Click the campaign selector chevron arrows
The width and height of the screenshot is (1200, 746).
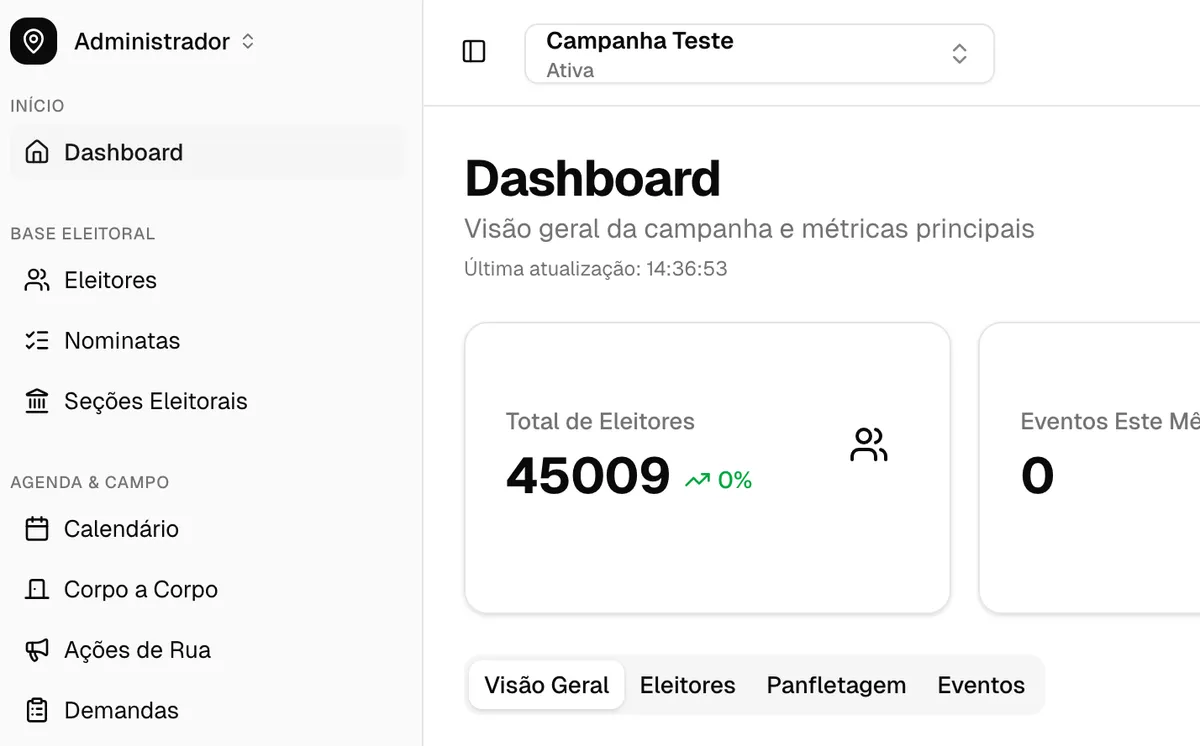(x=959, y=54)
